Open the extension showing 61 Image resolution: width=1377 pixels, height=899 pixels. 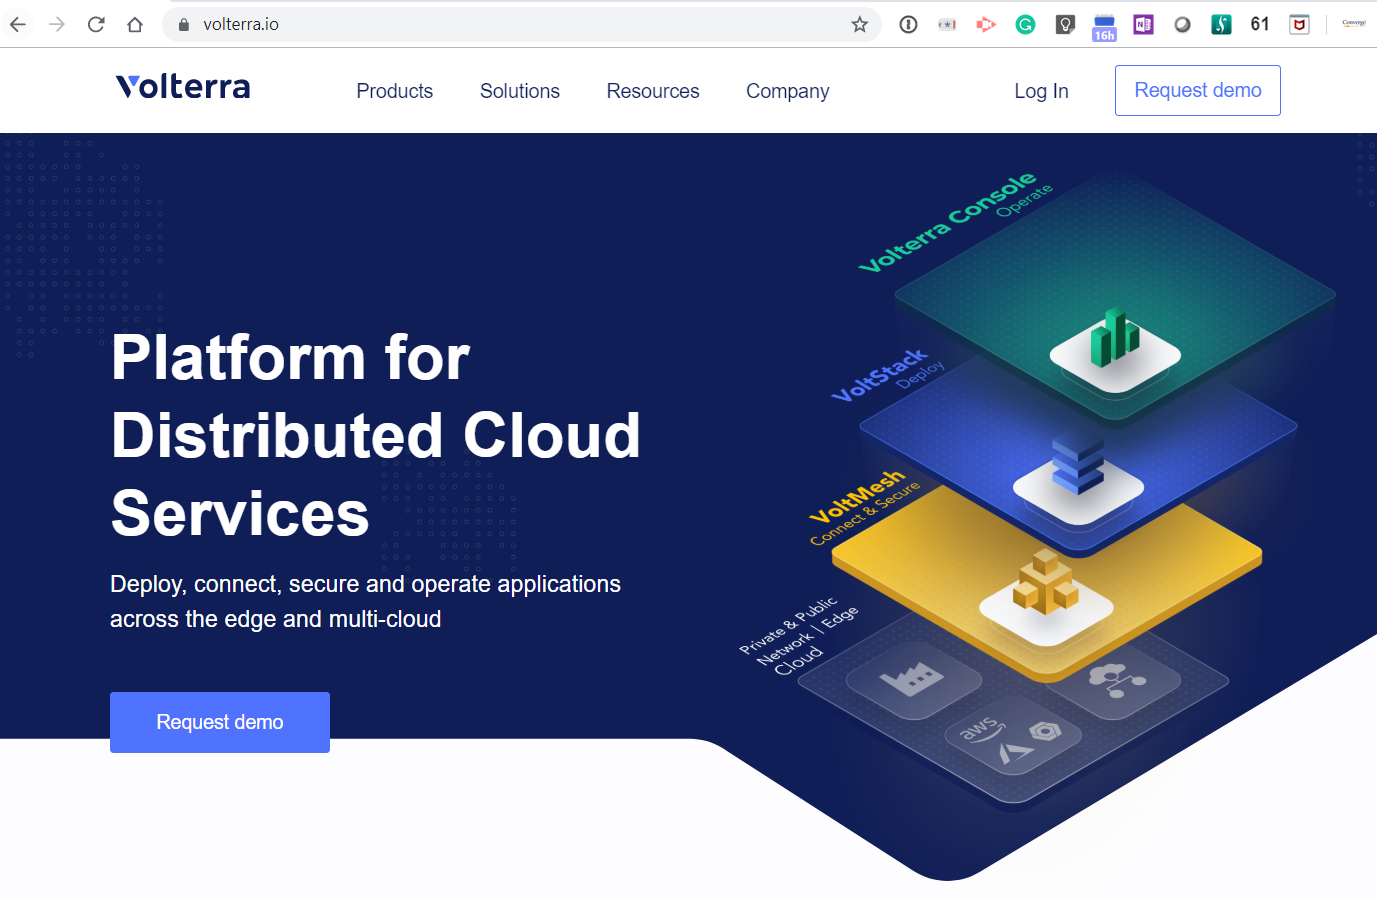(1260, 24)
